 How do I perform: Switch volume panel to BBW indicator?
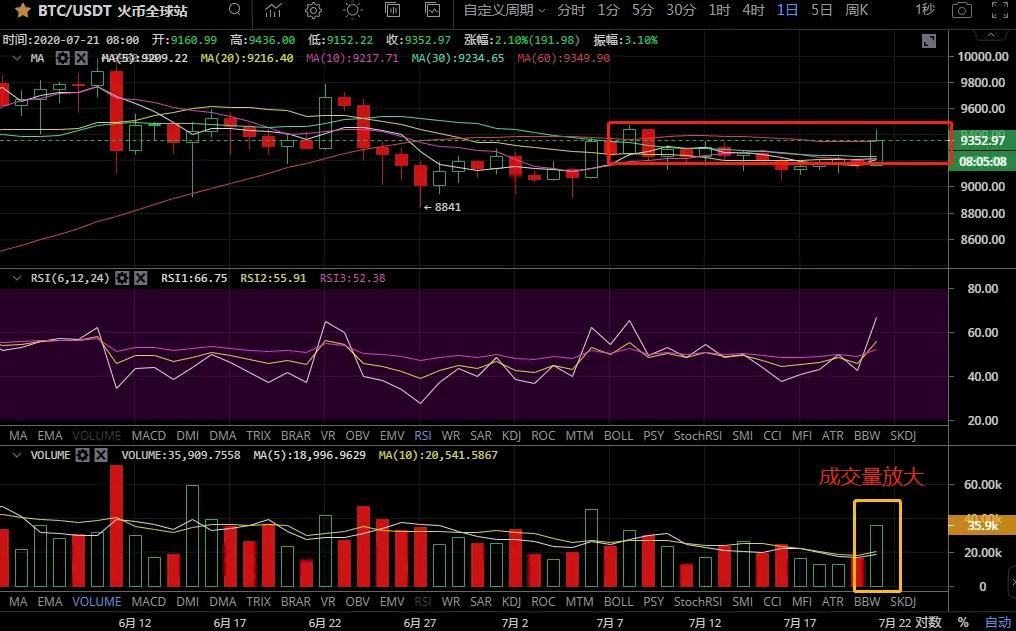click(x=867, y=601)
